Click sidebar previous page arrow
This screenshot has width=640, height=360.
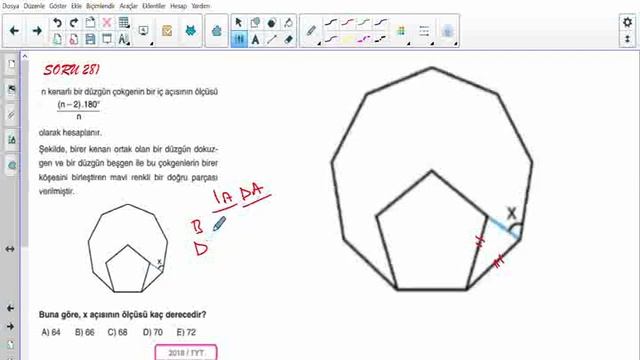coord(10,308)
